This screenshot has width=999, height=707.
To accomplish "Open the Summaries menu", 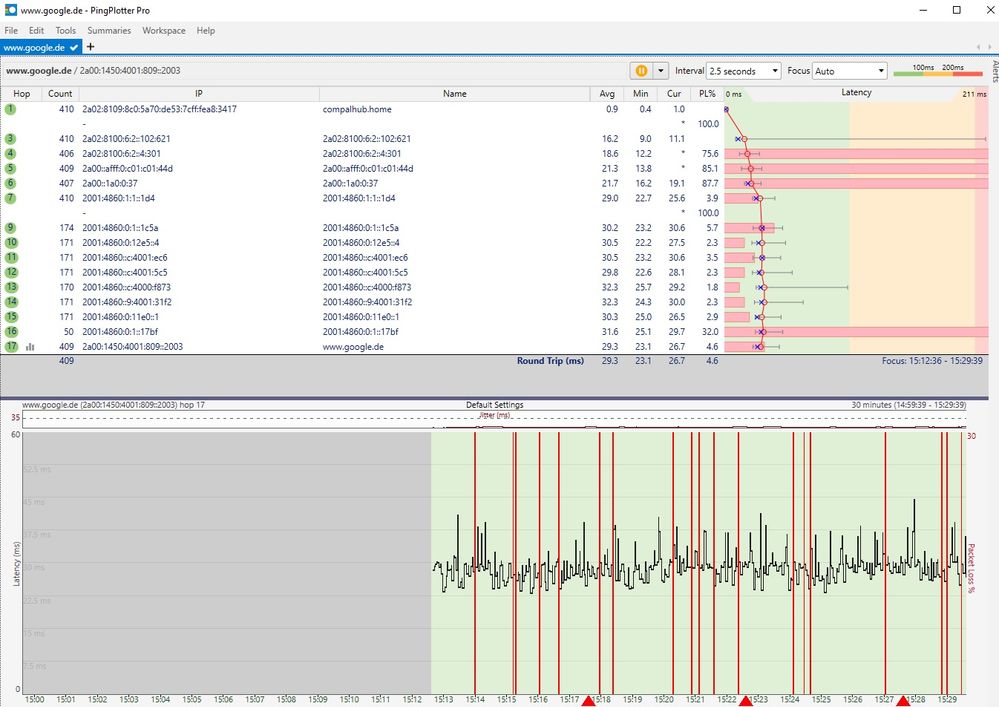I will (108, 31).
